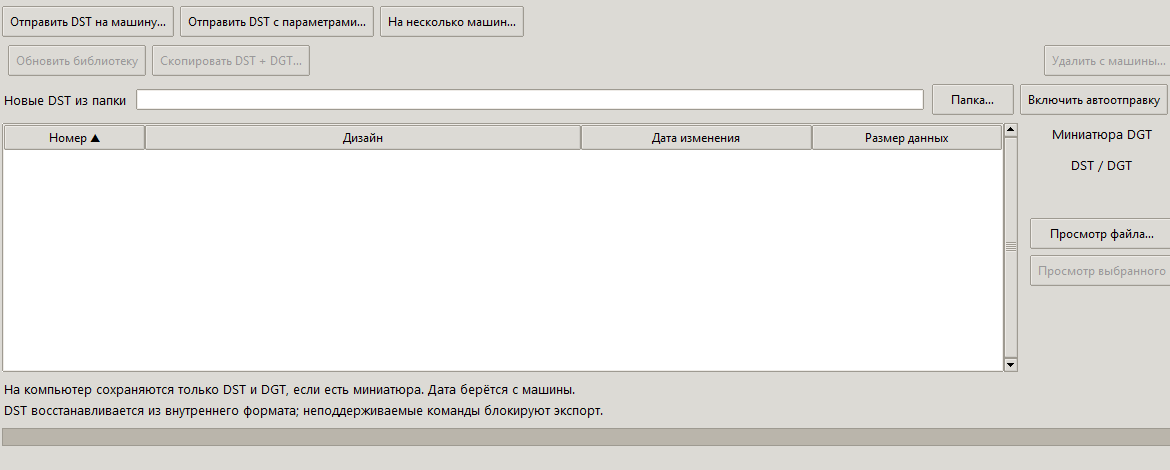Viewport: 1170px width, 470px height.
Task: Click the note starting "DST восстанавливается"
Action: click(303, 411)
